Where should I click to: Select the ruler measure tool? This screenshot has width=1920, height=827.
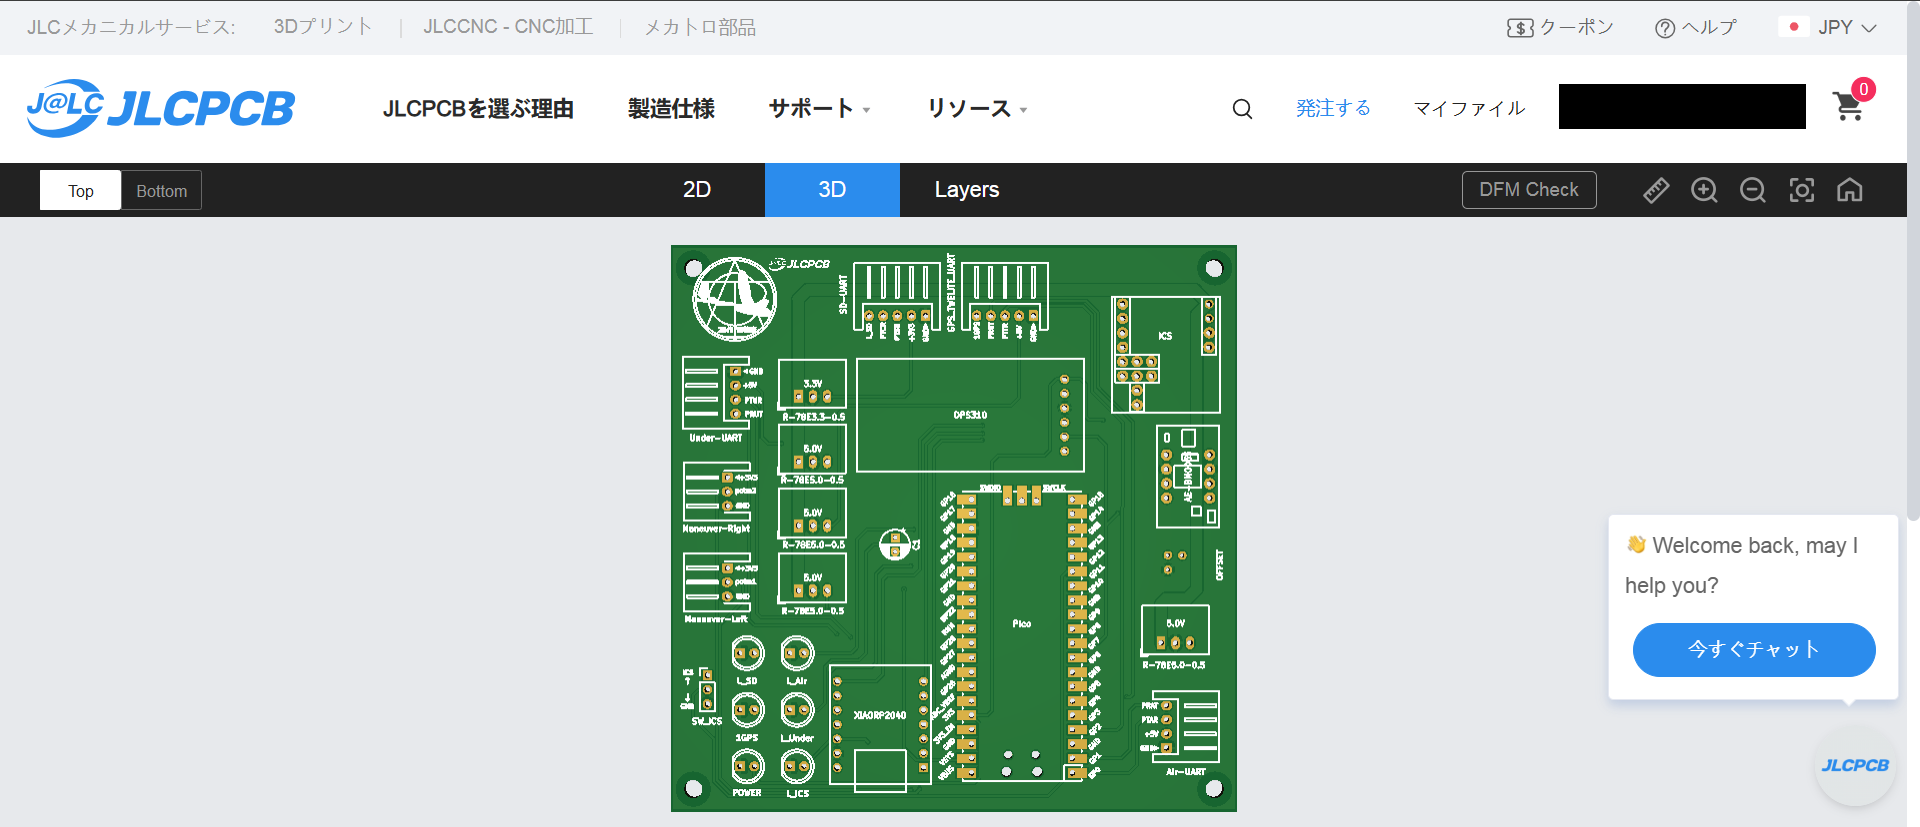pos(1656,190)
